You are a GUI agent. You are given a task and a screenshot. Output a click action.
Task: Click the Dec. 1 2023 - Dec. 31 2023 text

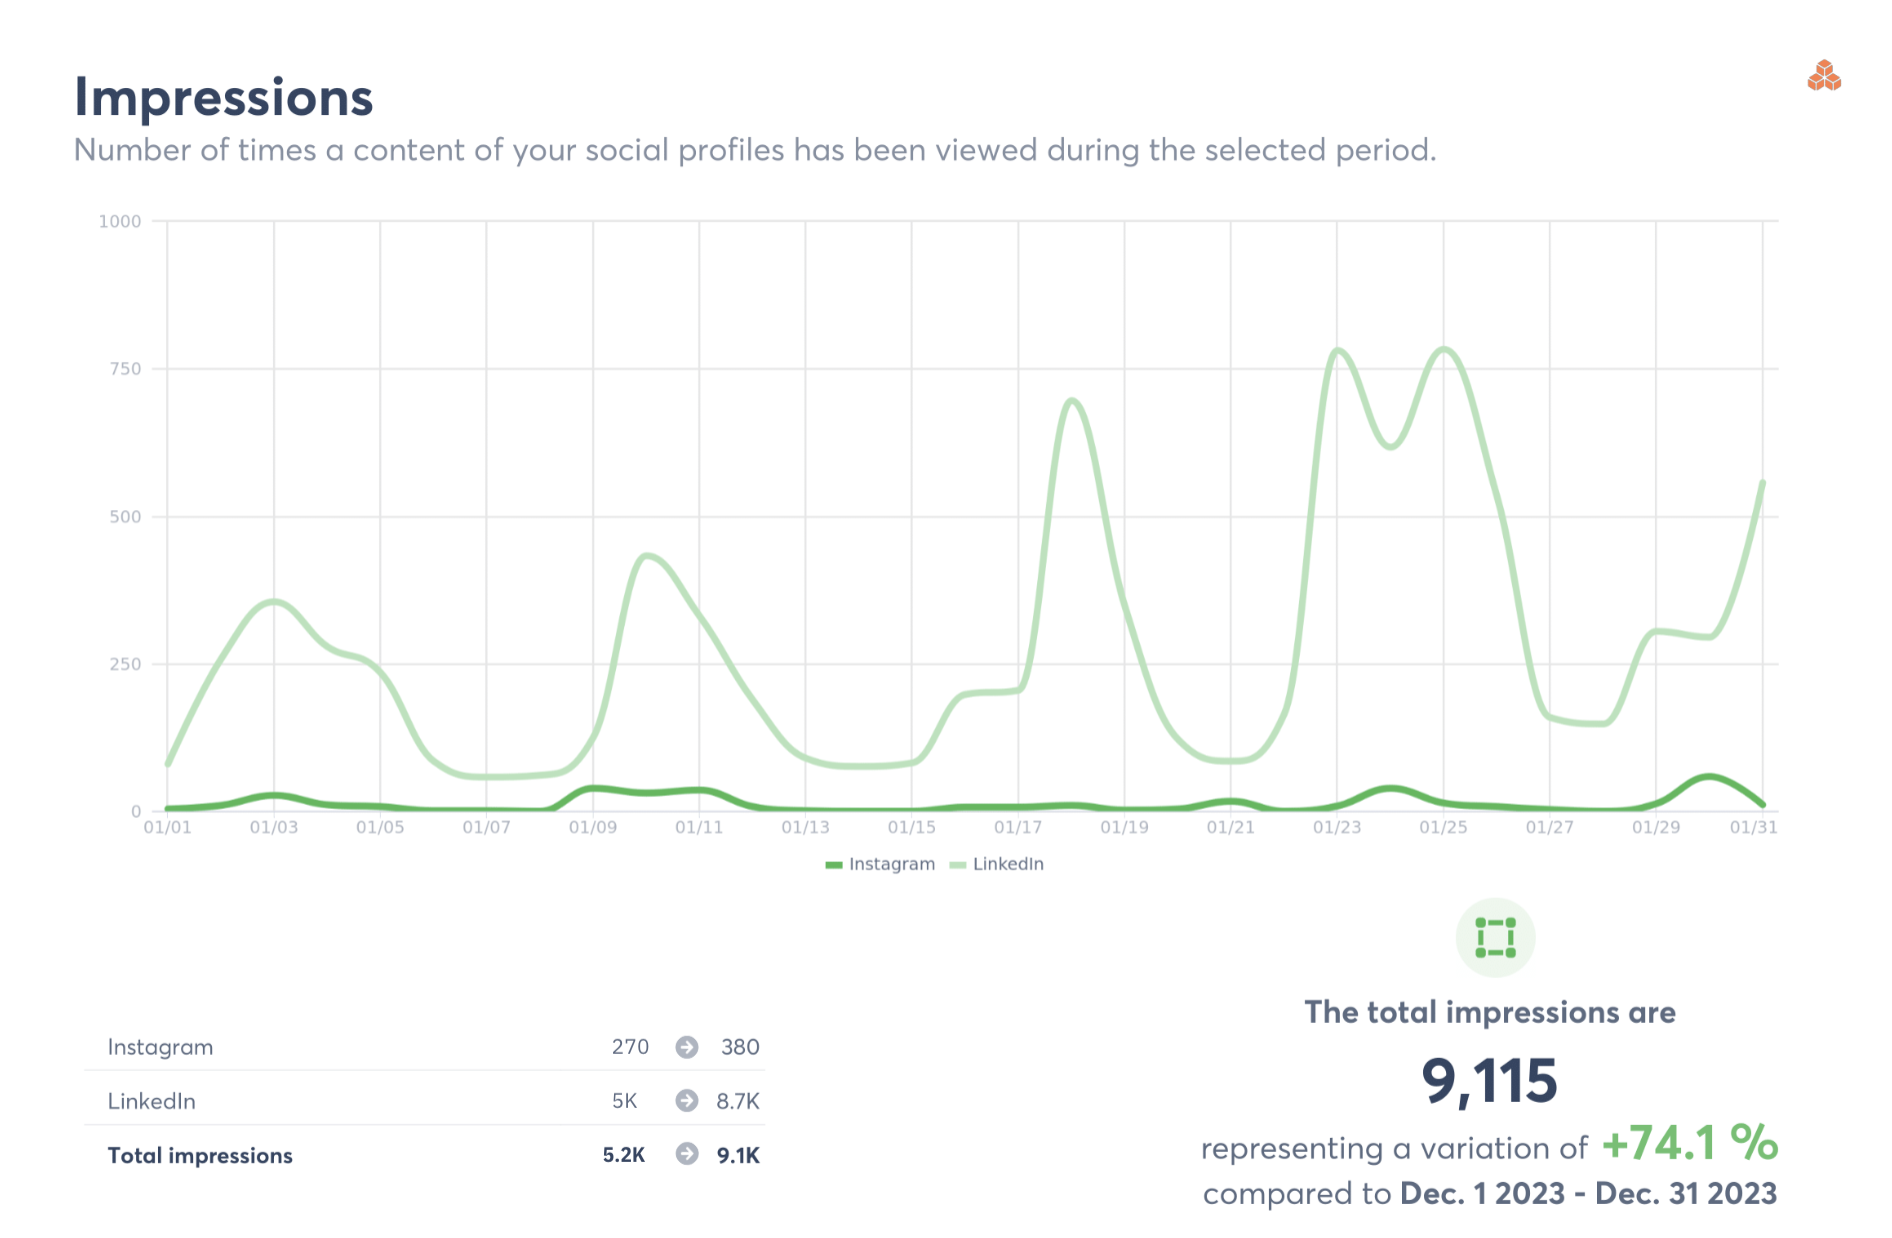coord(1588,1193)
